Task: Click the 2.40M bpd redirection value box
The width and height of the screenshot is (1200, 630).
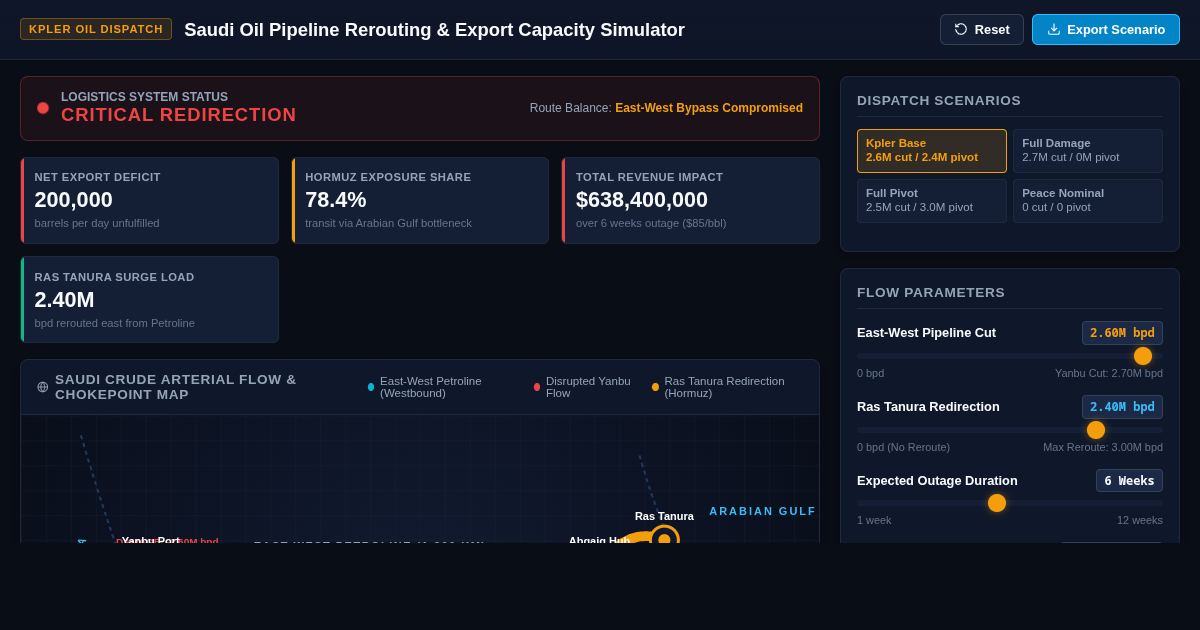Action: [1122, 407]
